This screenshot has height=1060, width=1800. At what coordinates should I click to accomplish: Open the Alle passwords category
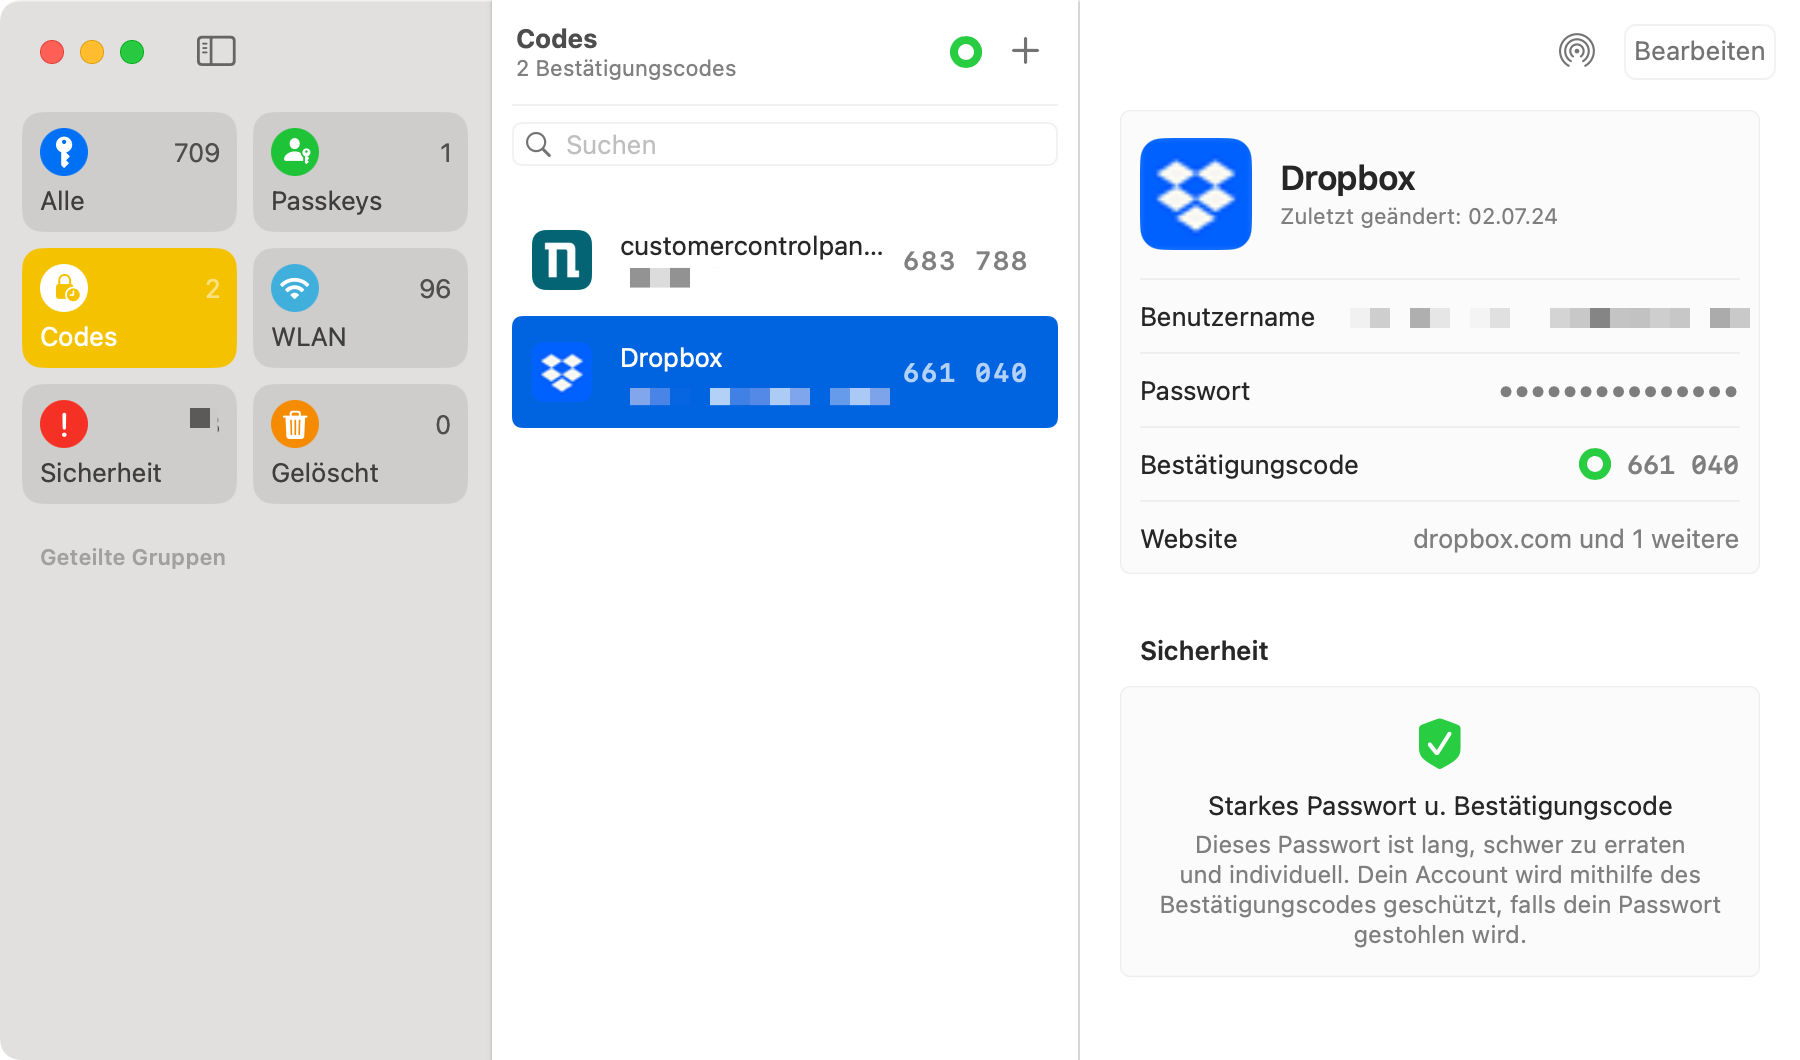129,172
